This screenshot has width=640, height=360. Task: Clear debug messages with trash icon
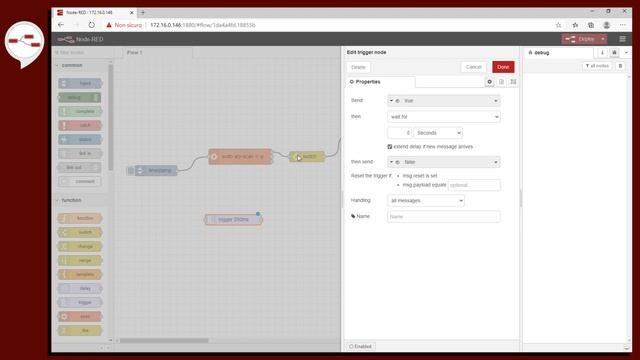pos(620,66)
